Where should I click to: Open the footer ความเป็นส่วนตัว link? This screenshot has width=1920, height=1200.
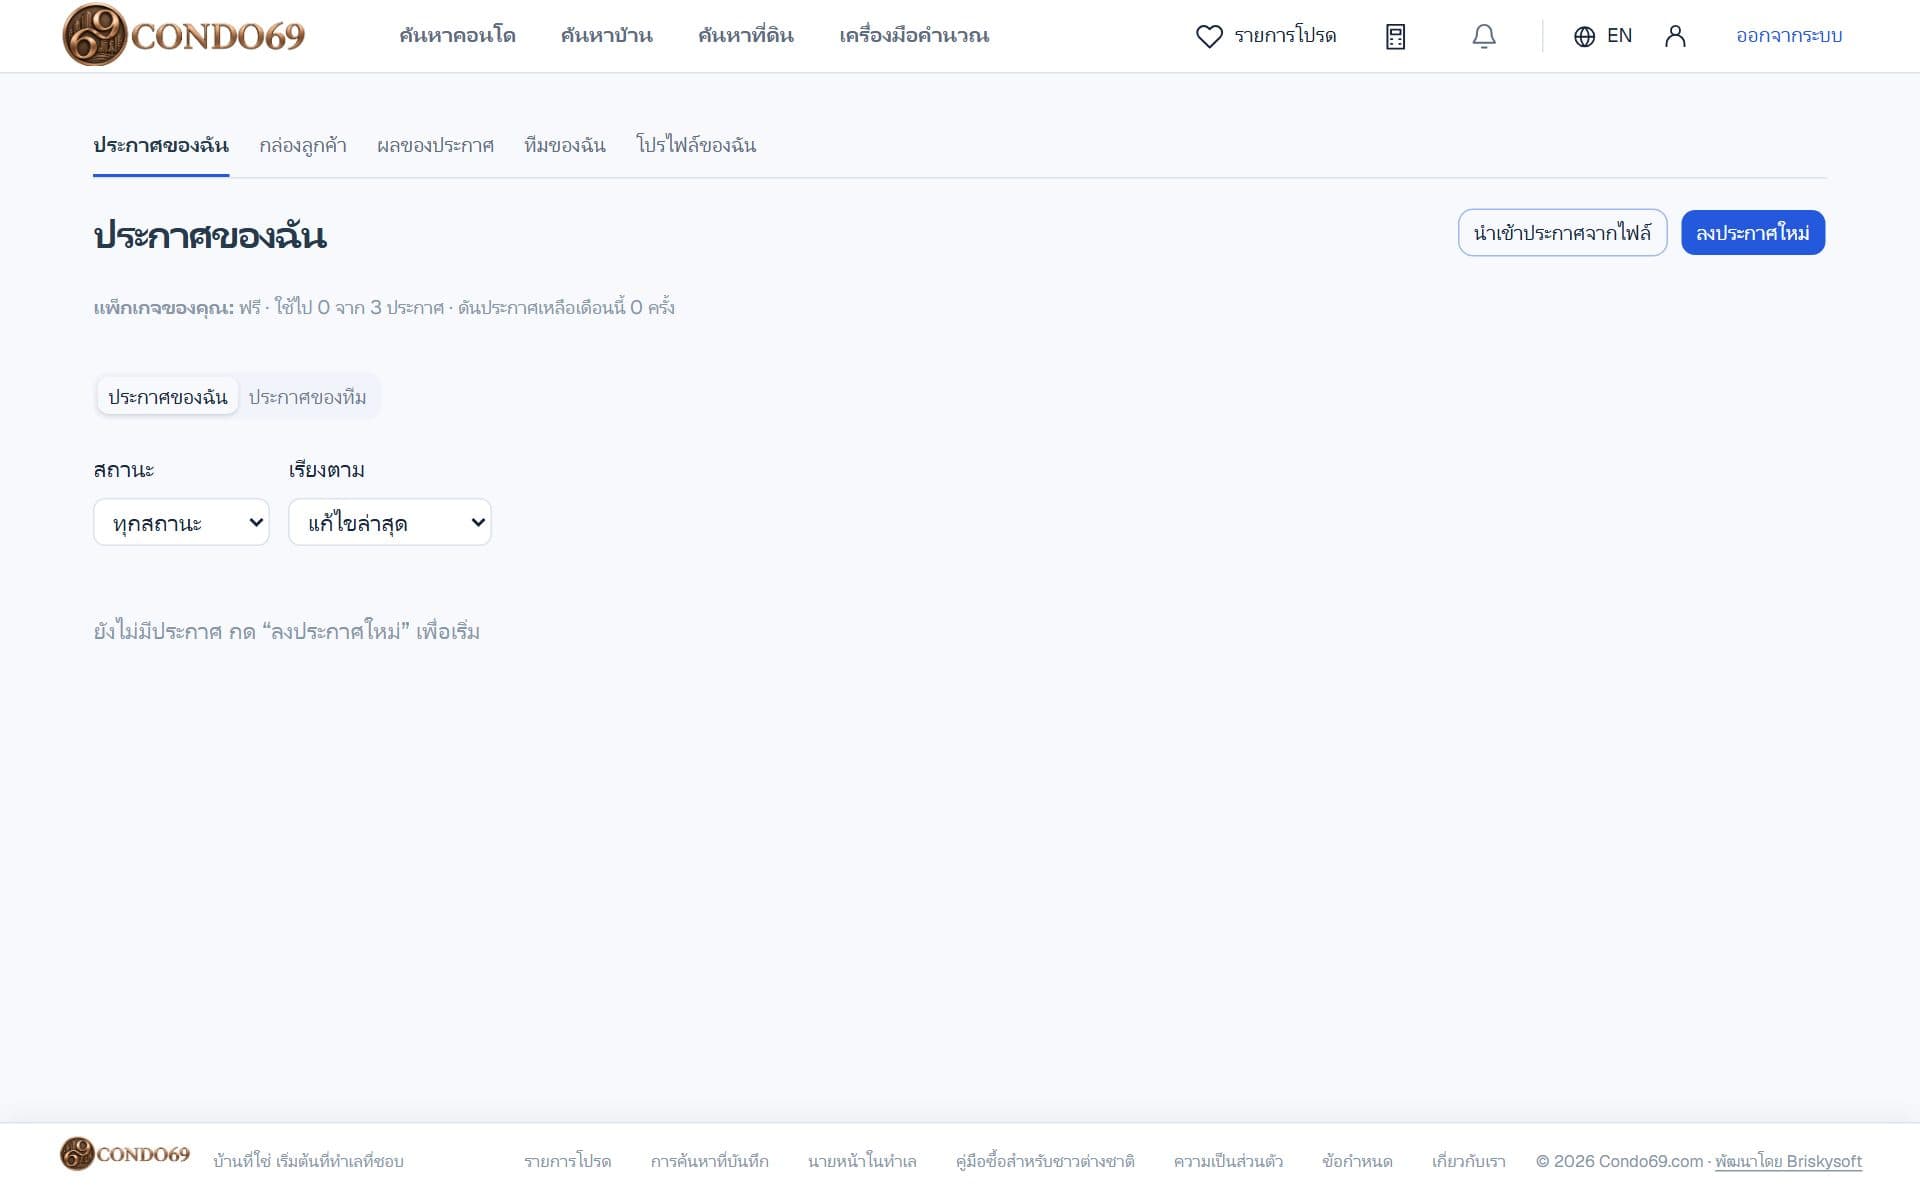[1228, 1161]
